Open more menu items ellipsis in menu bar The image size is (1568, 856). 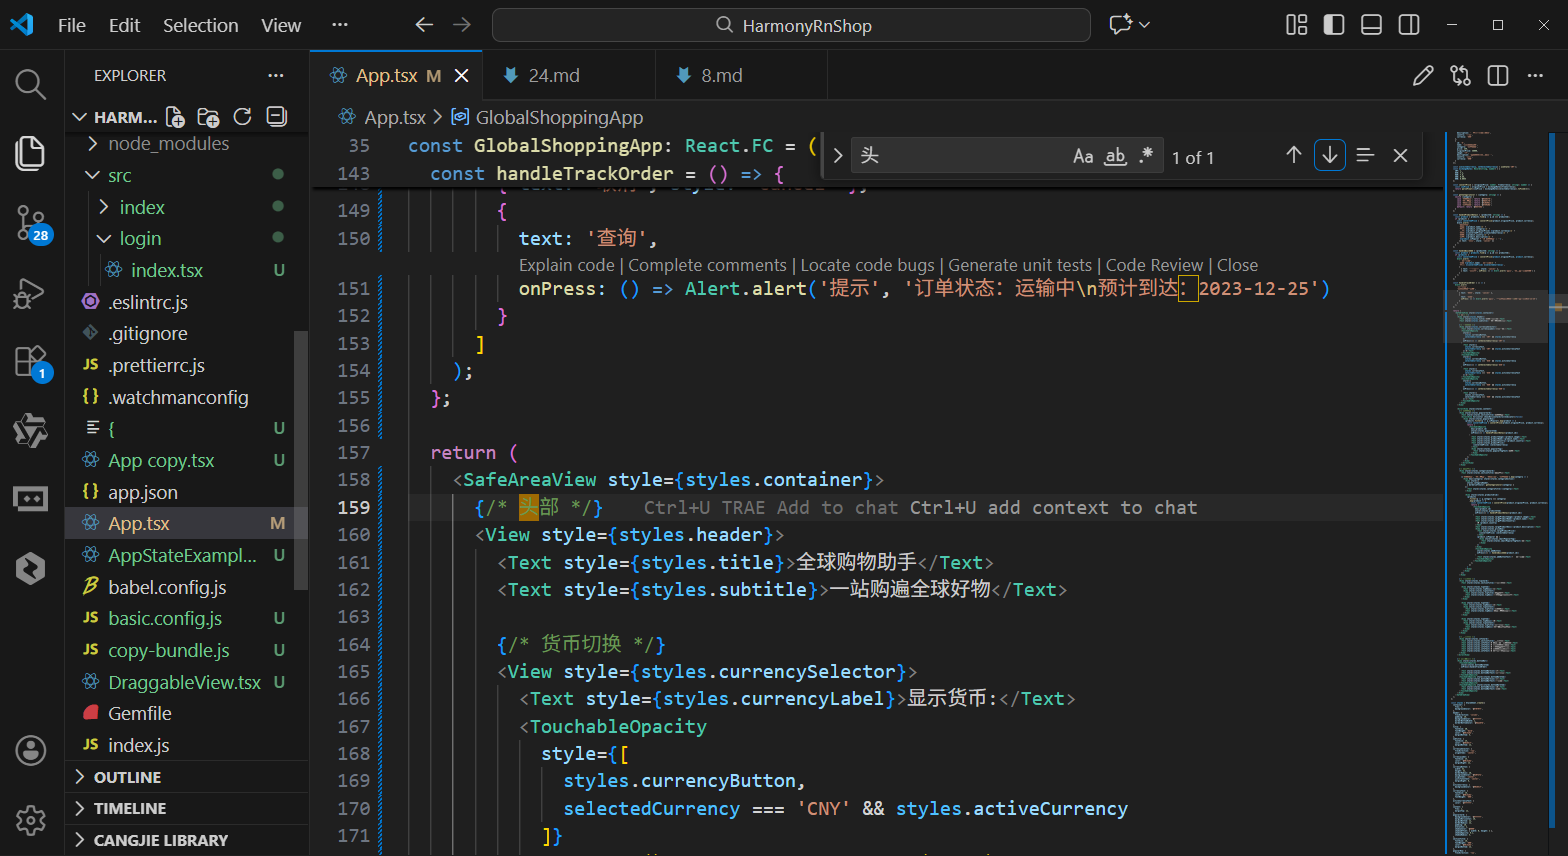coord(340,25)
